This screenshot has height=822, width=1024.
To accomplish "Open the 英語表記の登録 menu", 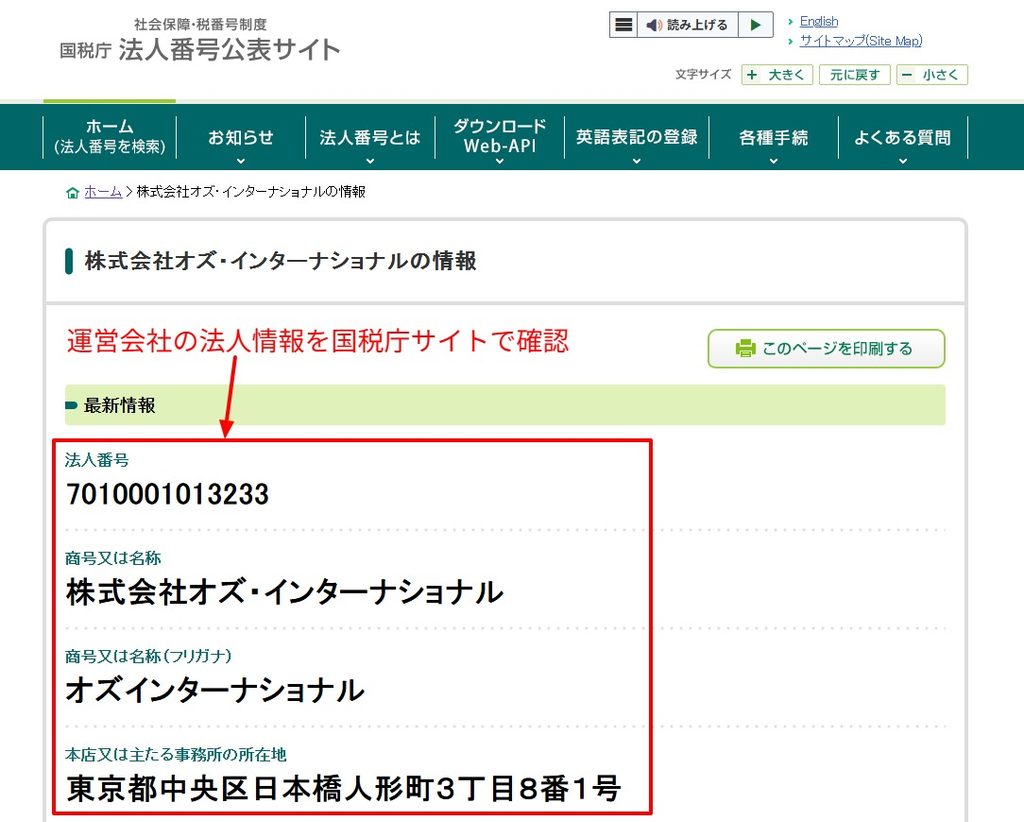I will click(x=637, y=136).
